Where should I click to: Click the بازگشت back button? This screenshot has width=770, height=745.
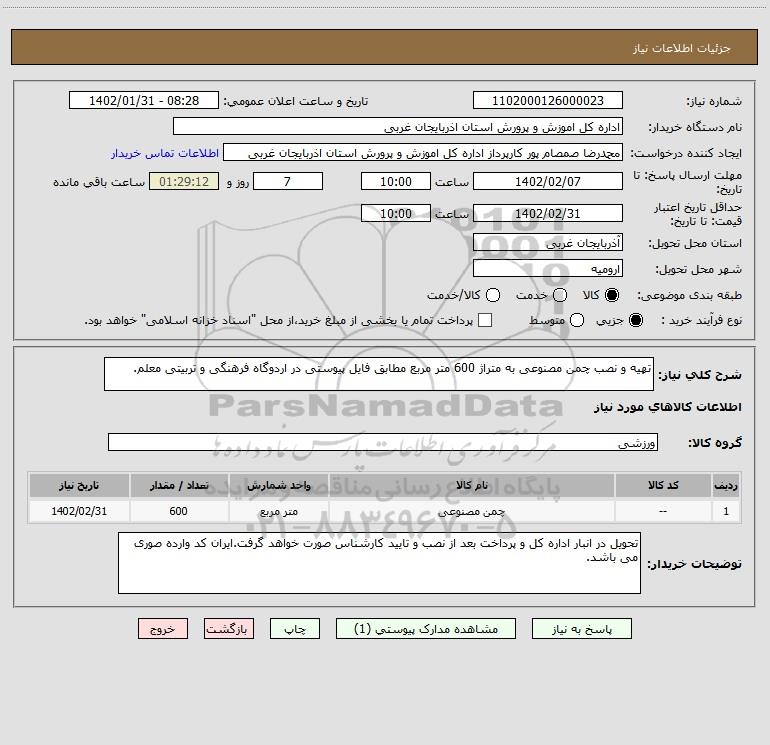[229, 629]
